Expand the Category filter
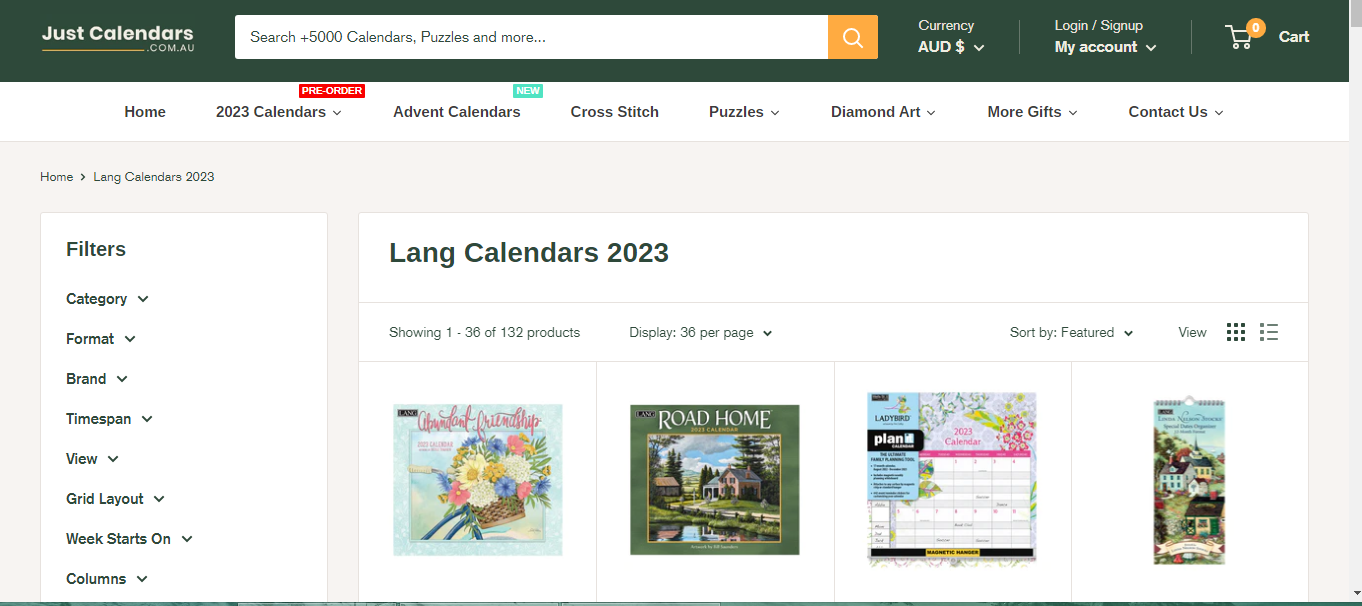Image resolution: width=1362 pixels, height=606 pixels. (x=107, y=299)
